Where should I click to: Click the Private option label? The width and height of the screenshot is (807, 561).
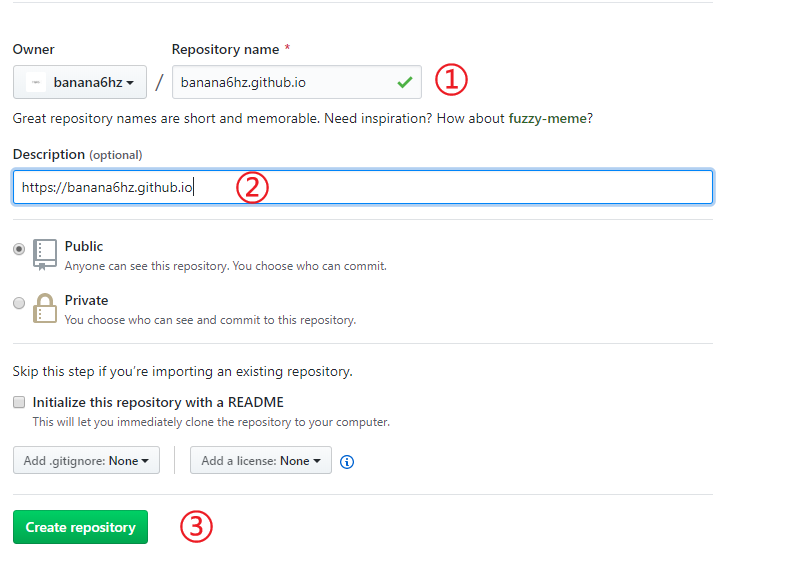(86, 300)
